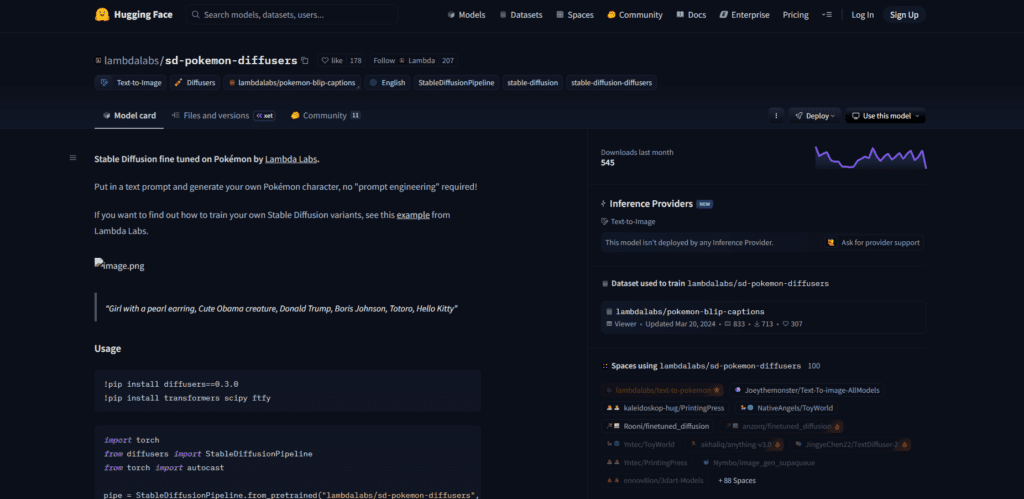
Task: Click the stable-diffusion-diffusers tag
Action: [x=611, y=82]
